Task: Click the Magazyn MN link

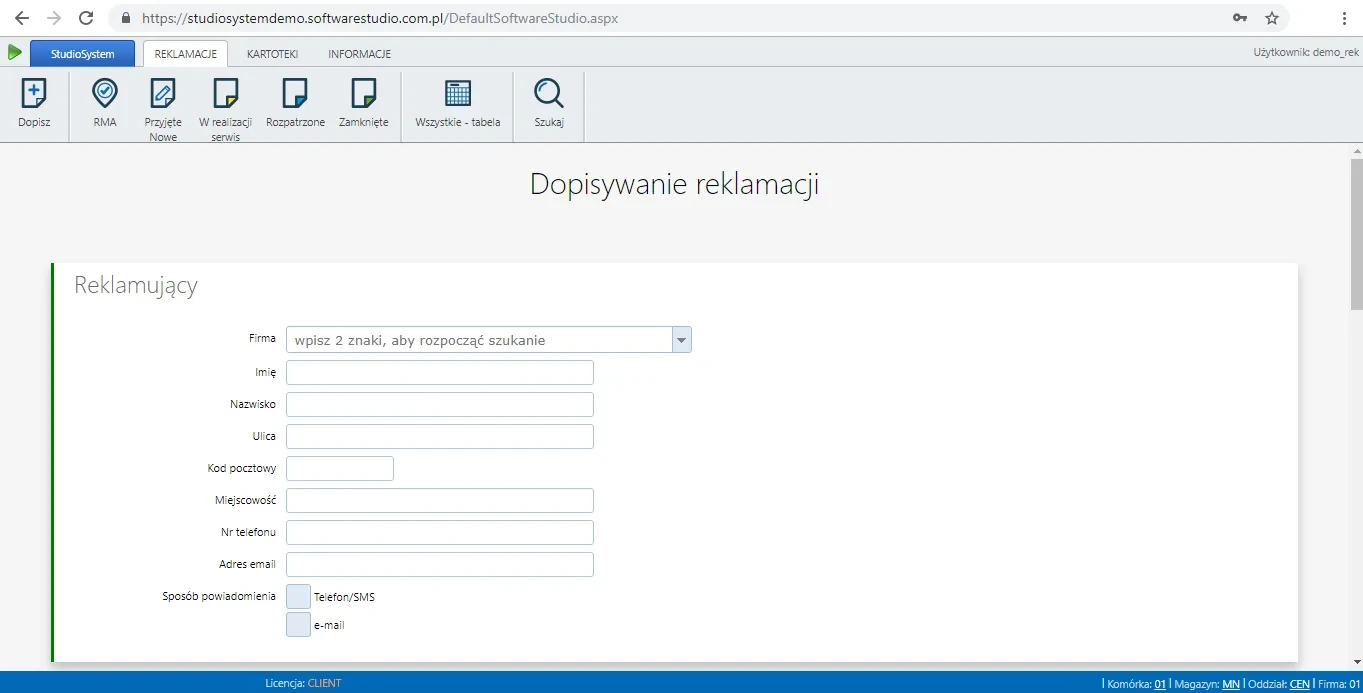Action: (1231, 684)
